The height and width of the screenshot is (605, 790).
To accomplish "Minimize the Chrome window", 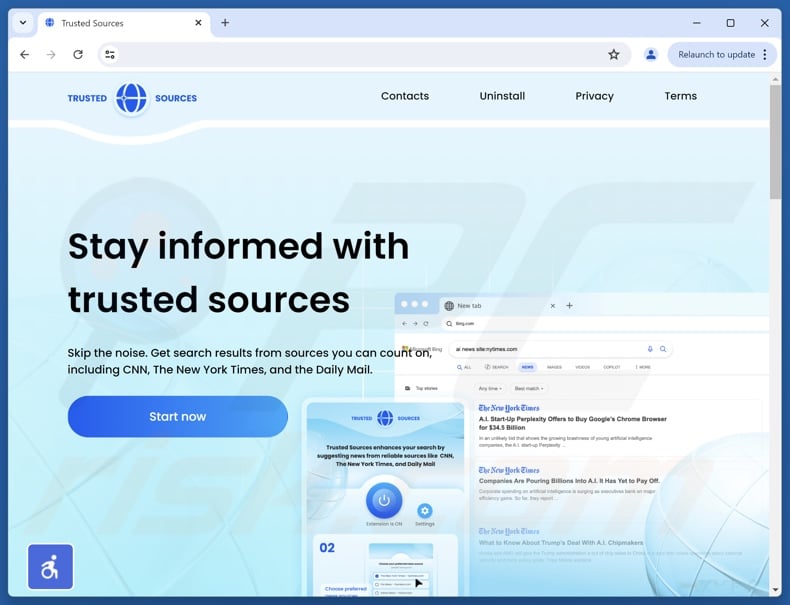I will tap(697, 23).
